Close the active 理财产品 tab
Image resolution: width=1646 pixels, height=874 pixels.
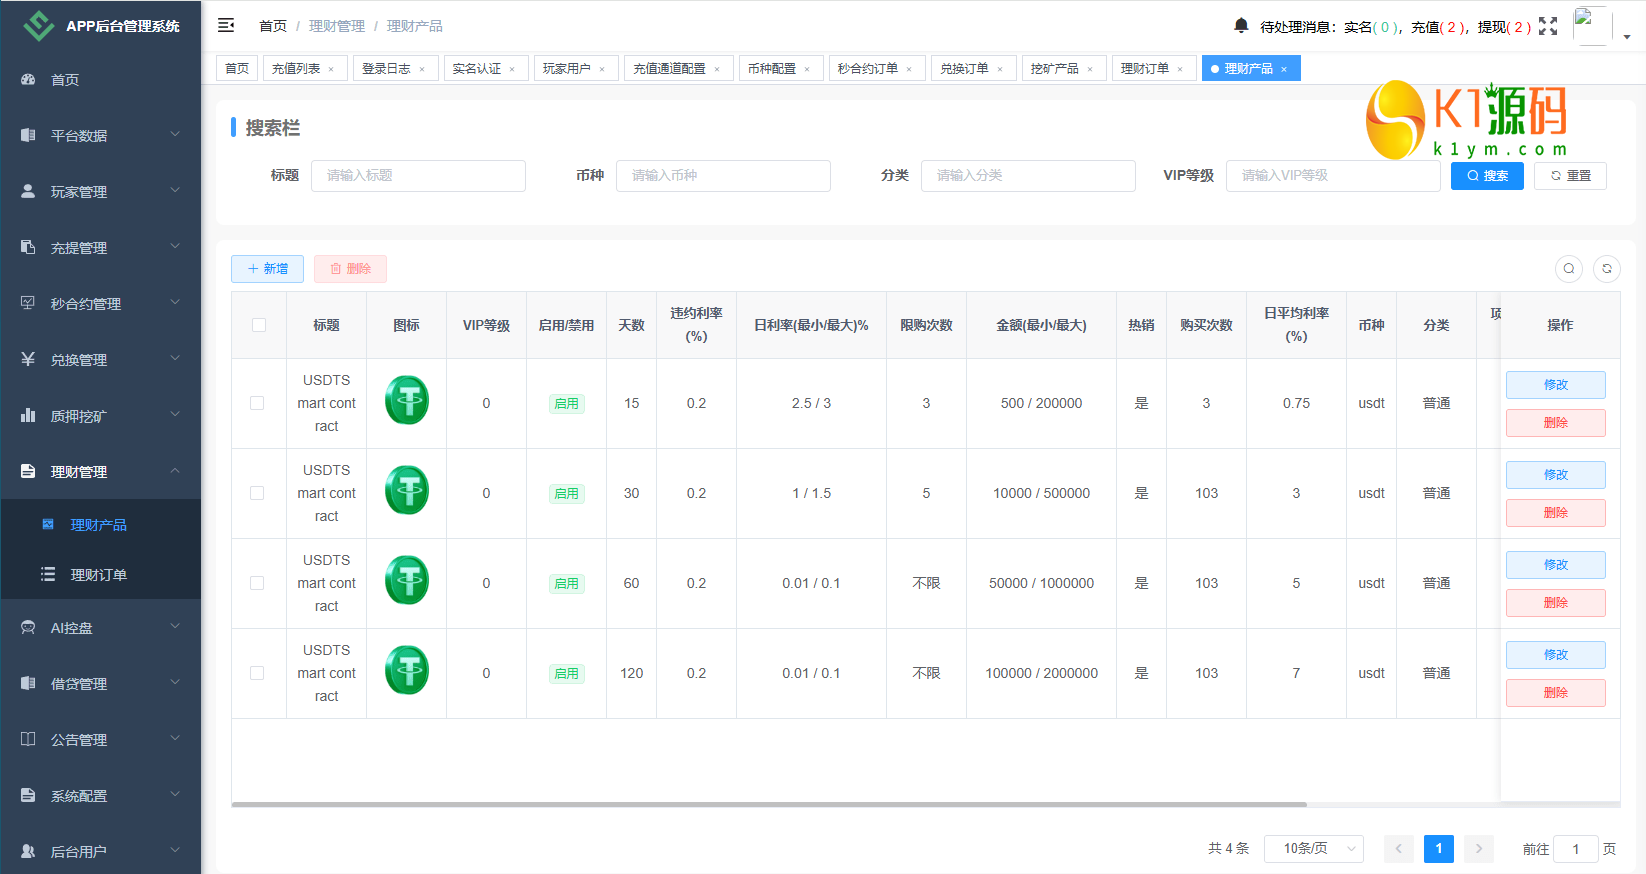click(x=1284, y=69)
